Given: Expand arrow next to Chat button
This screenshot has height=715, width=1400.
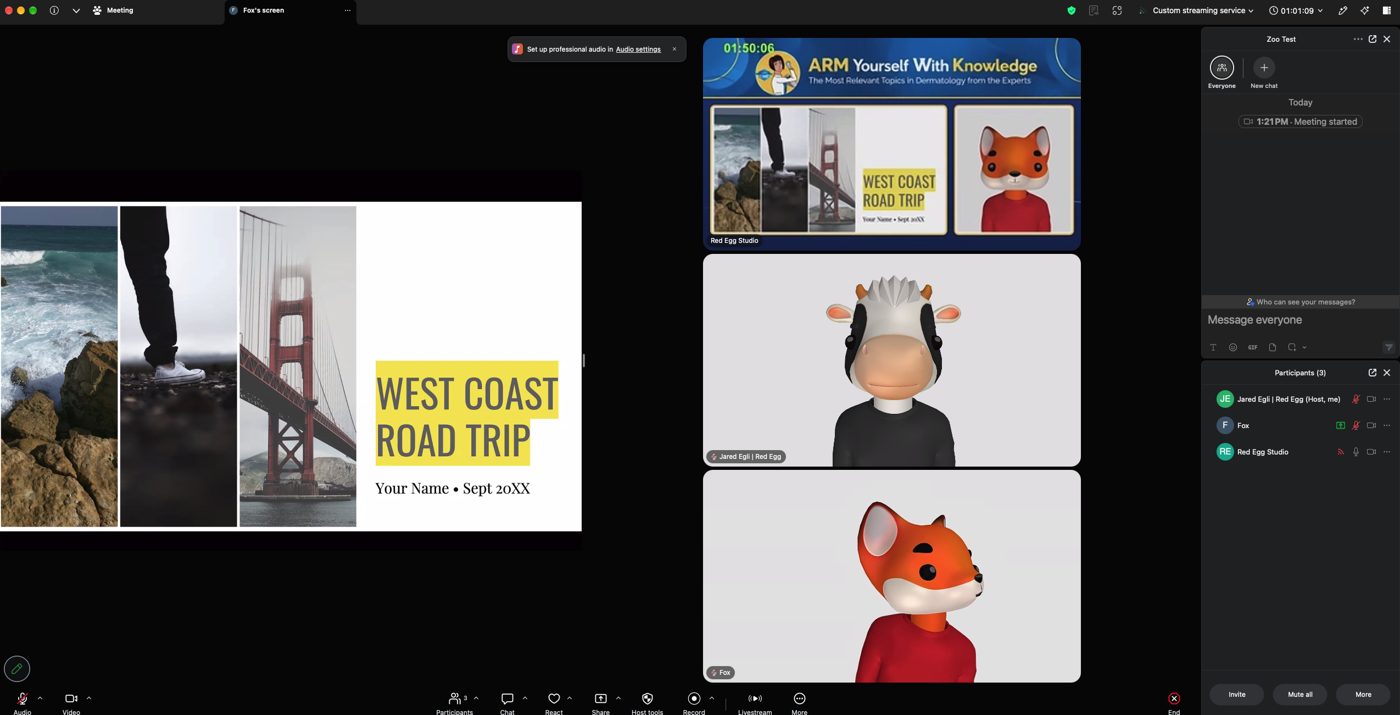Looking at the screenshot, I should point(525,698).
